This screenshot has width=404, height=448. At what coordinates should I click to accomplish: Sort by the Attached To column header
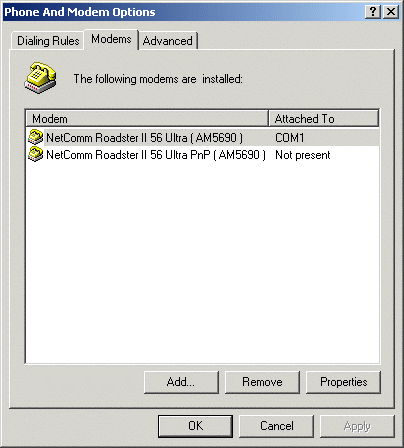[x=324, y=118]
